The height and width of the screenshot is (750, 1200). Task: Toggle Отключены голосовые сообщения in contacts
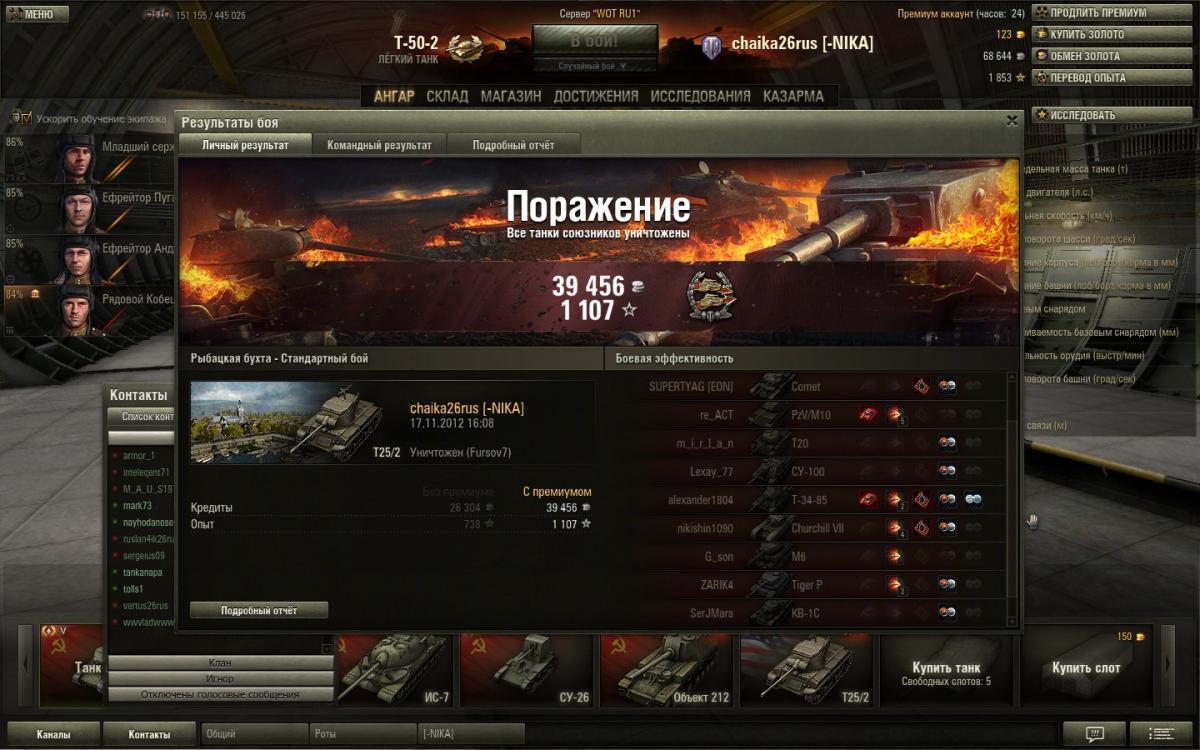220,694
